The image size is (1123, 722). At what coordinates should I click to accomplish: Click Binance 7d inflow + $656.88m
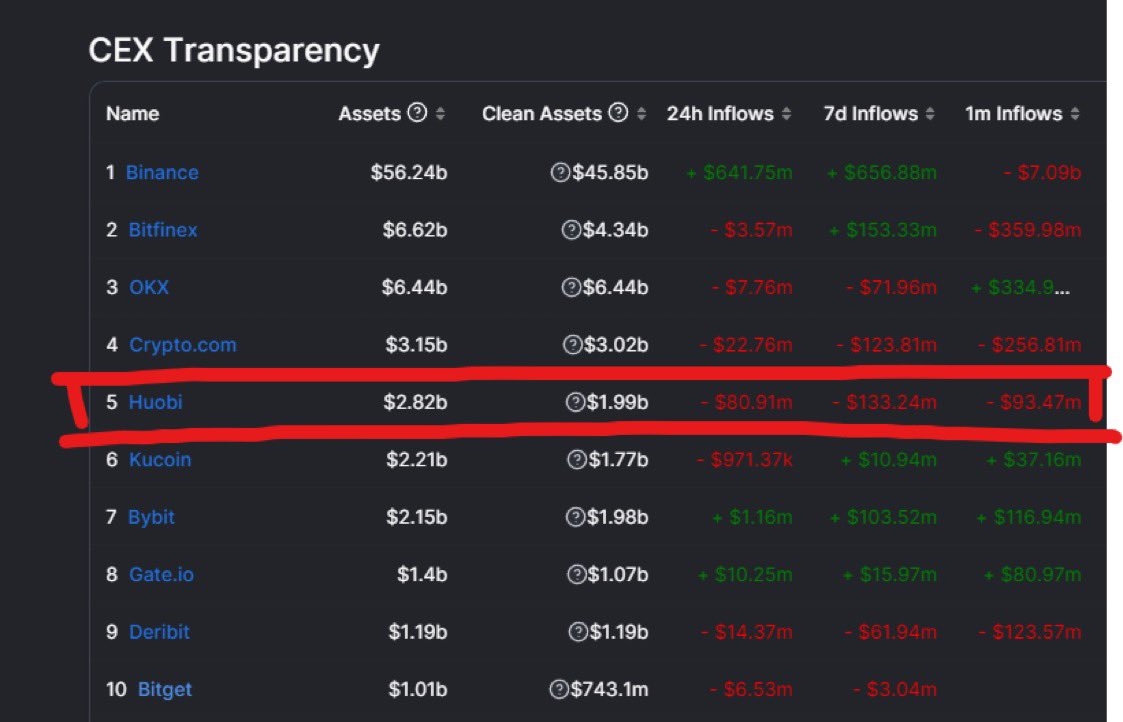pyautogui.click(x=882, y=173)
